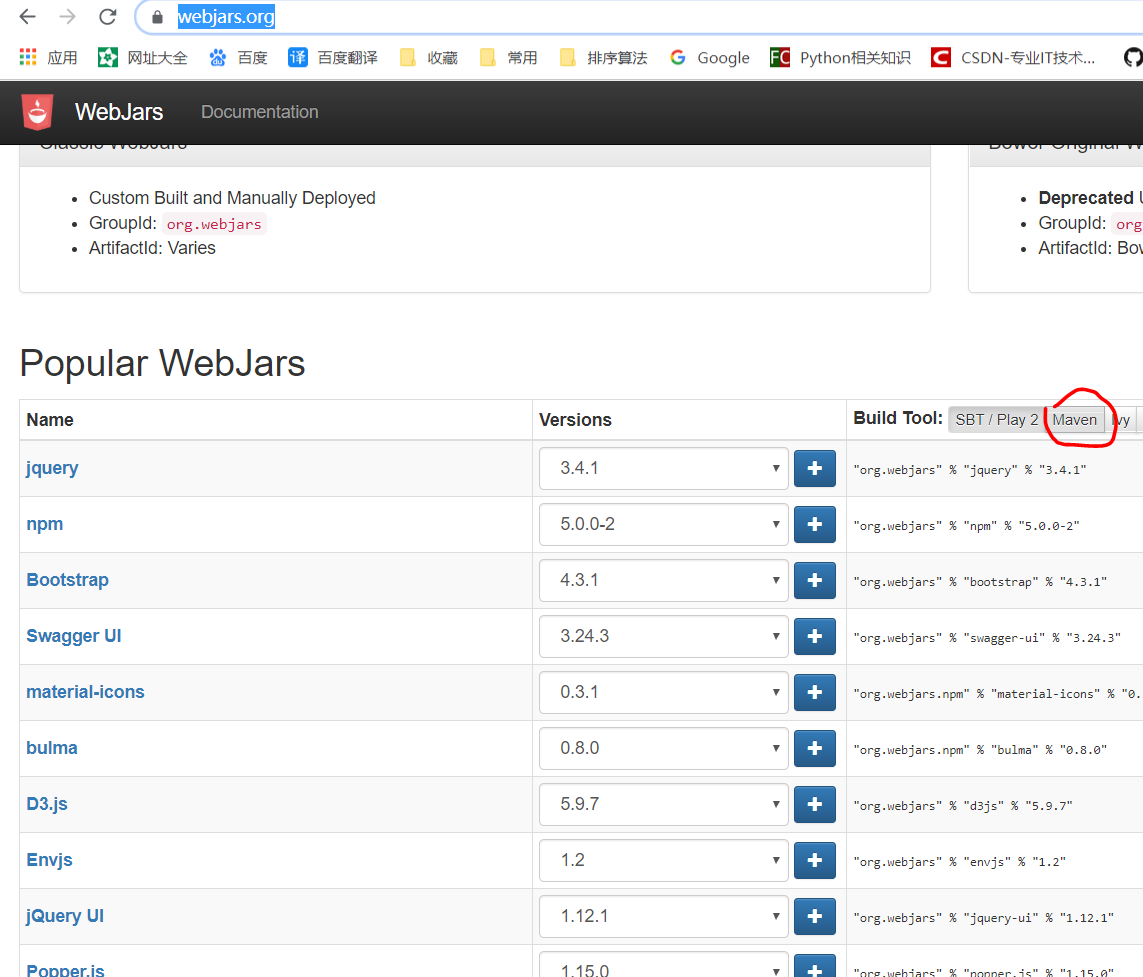The image size is (1143, 977).
Task: Click the envjs SBT dependency snippet
Action: 959,862
